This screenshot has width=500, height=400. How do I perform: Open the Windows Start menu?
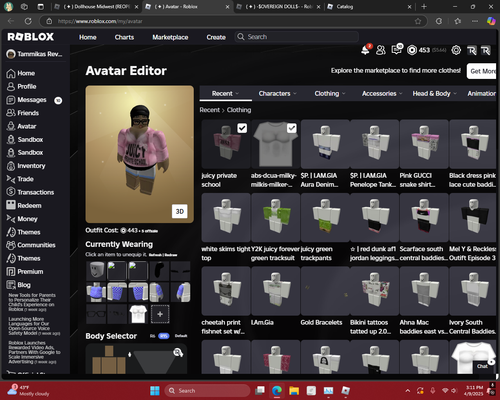(155, 391)
